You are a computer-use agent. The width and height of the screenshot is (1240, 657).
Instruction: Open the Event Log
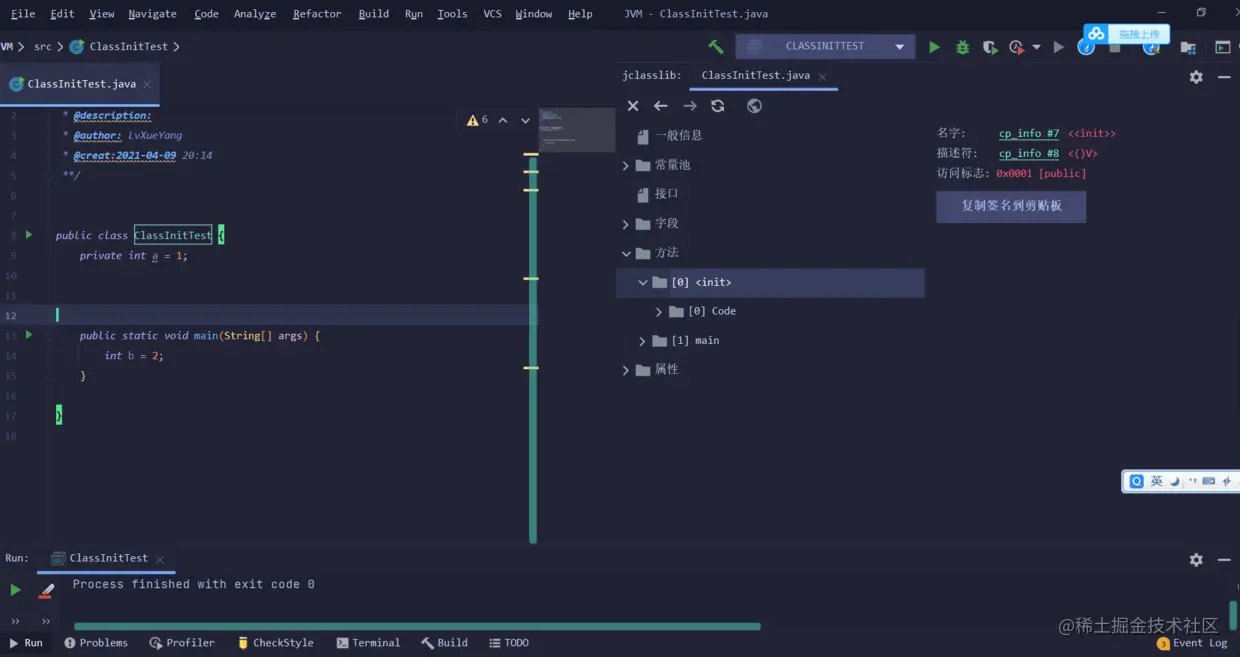point(1192,643)
